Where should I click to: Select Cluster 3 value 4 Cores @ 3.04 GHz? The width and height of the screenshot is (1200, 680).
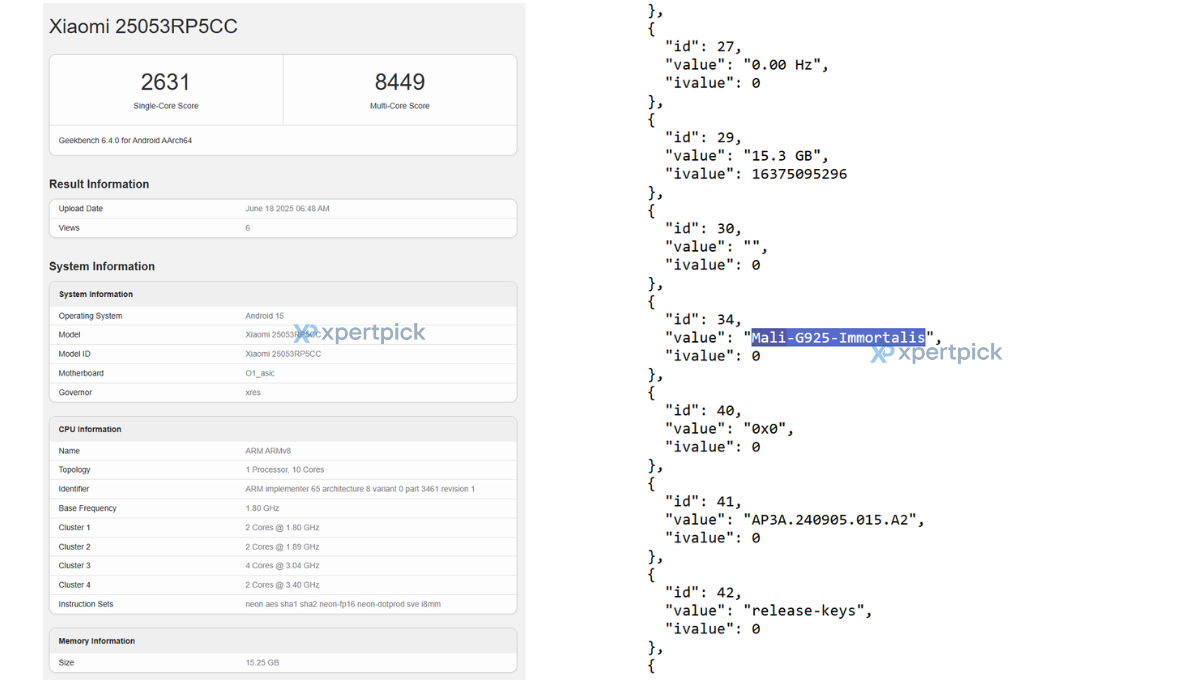coord(282,566)
